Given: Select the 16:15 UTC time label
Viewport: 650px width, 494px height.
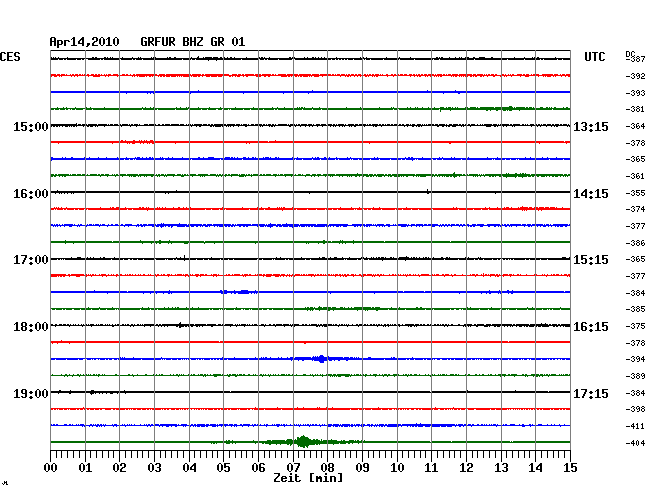Looking at the screenshot, I should tap(591, 327).
